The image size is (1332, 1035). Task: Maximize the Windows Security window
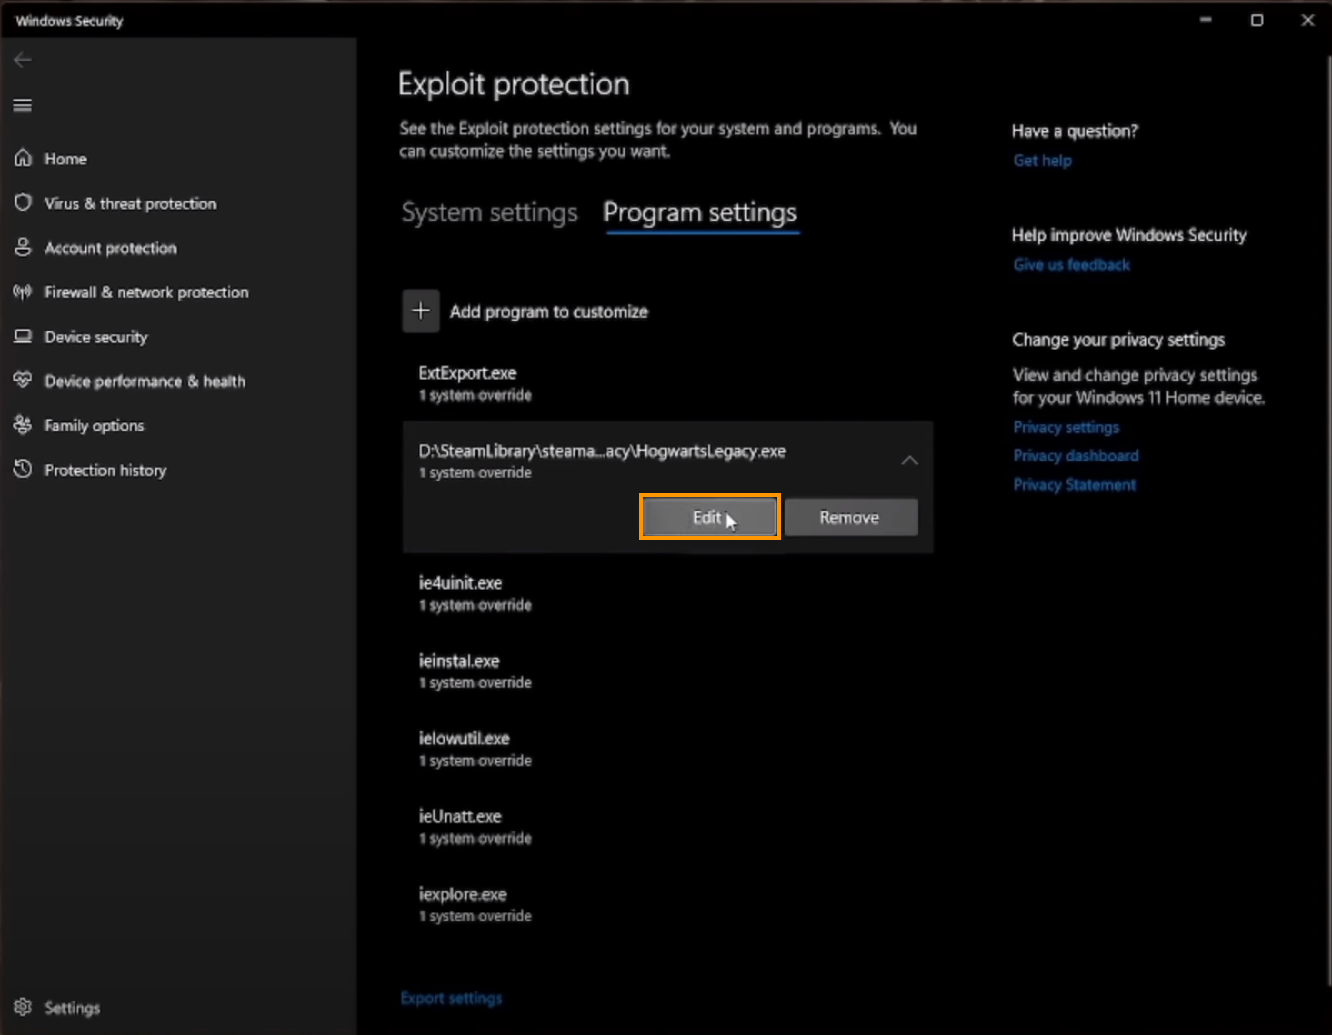point(1257,20)
